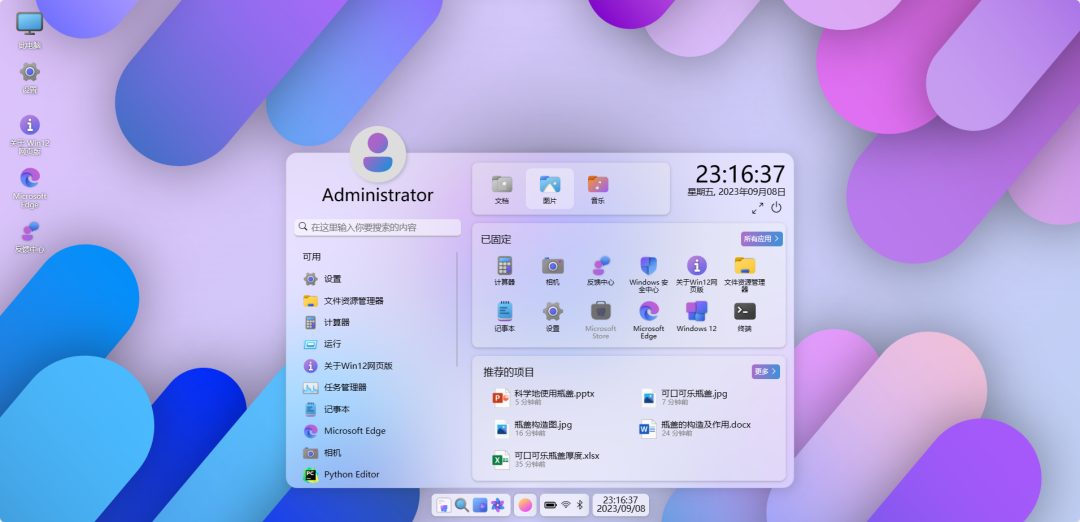Viewport: 1080px width, 522px height.
Task: Select 设置 icon on the desktop
Action: tap(30, 77)
